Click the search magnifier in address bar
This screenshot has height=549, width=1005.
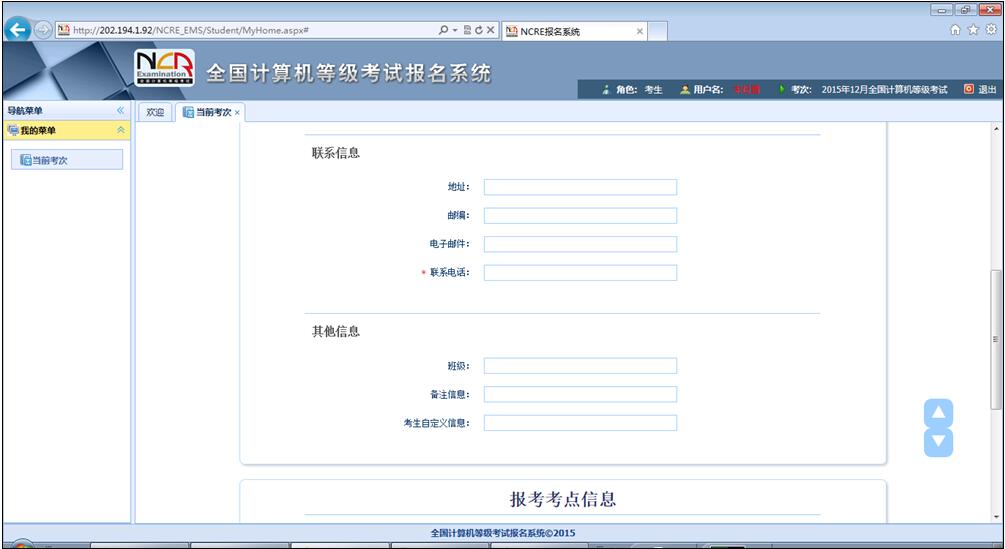pyautogui.click(x=444, y=30)
